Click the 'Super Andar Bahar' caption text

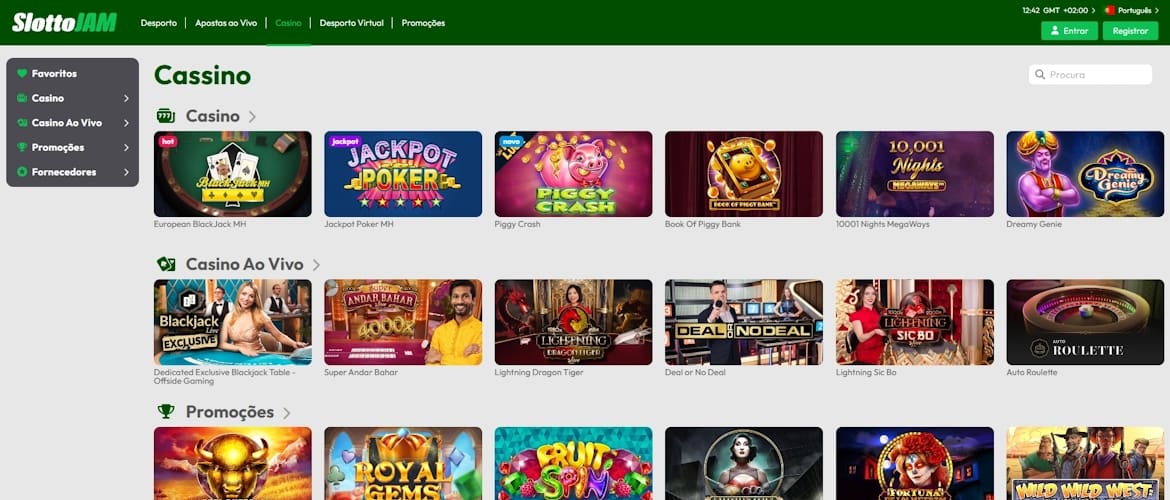click(x=361, y=372)
